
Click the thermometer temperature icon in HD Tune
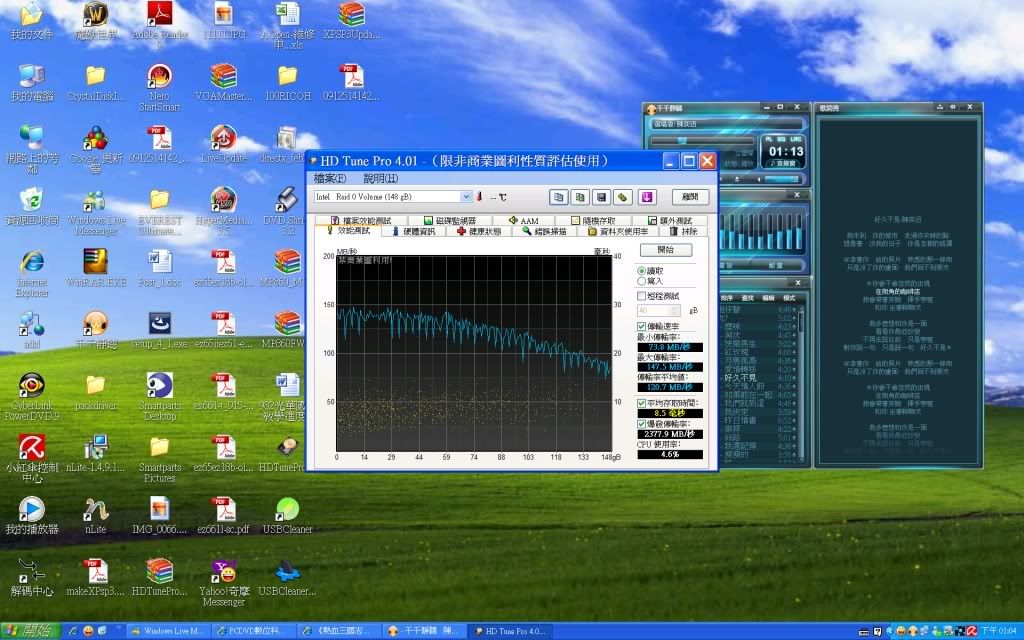[x=479, y=197]
